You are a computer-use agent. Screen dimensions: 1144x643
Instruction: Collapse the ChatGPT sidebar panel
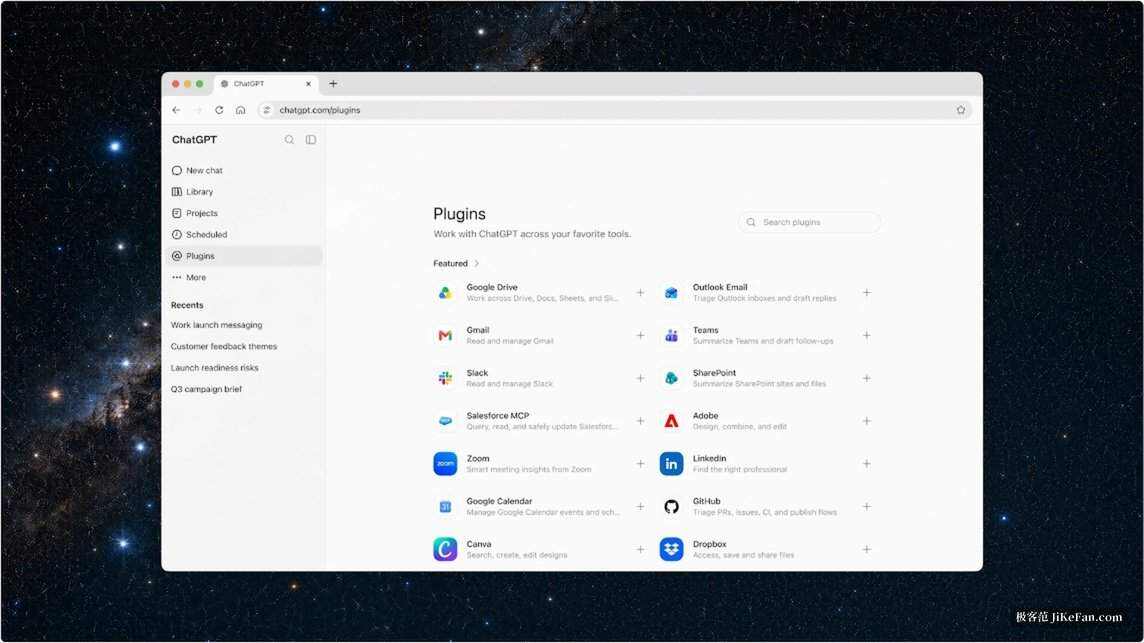click(311, 139)
